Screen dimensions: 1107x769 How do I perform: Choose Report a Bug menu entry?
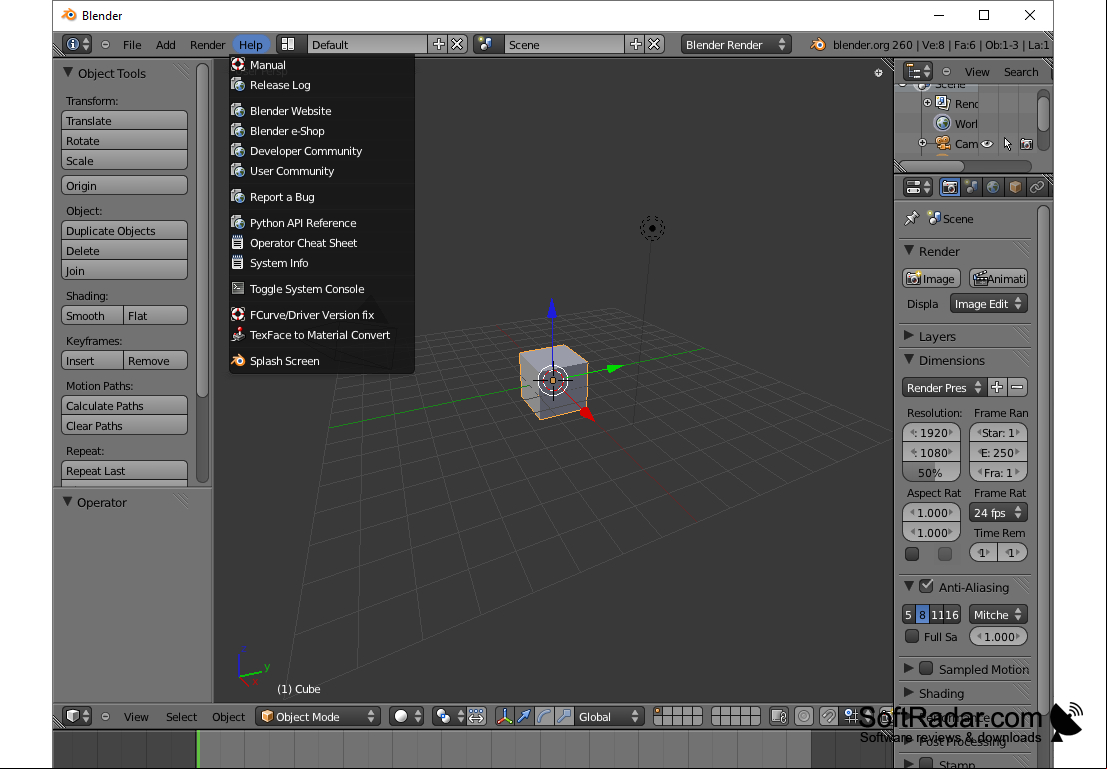click(x=322, y=197)
